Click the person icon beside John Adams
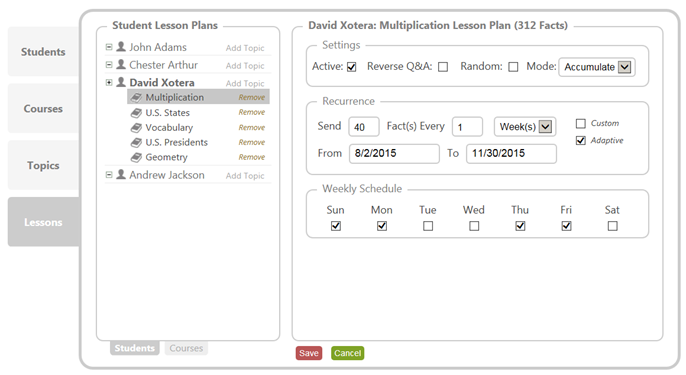The width and height of the screenshot is (686, 375). coord(121,46)
